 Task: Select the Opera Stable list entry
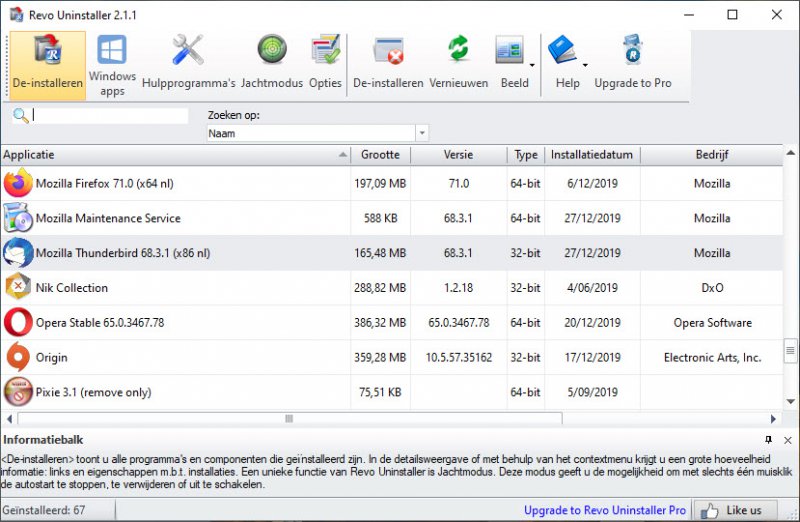[x=100, y=323]
